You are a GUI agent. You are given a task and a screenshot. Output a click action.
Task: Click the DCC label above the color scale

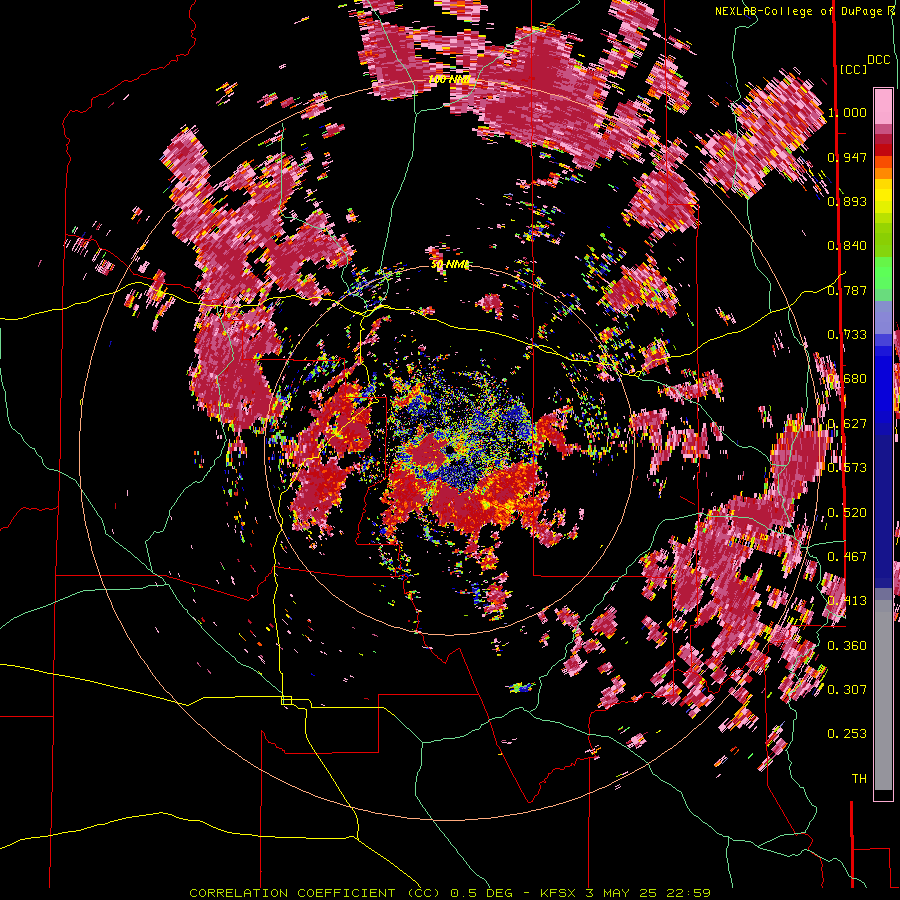(x=878, y=60)
